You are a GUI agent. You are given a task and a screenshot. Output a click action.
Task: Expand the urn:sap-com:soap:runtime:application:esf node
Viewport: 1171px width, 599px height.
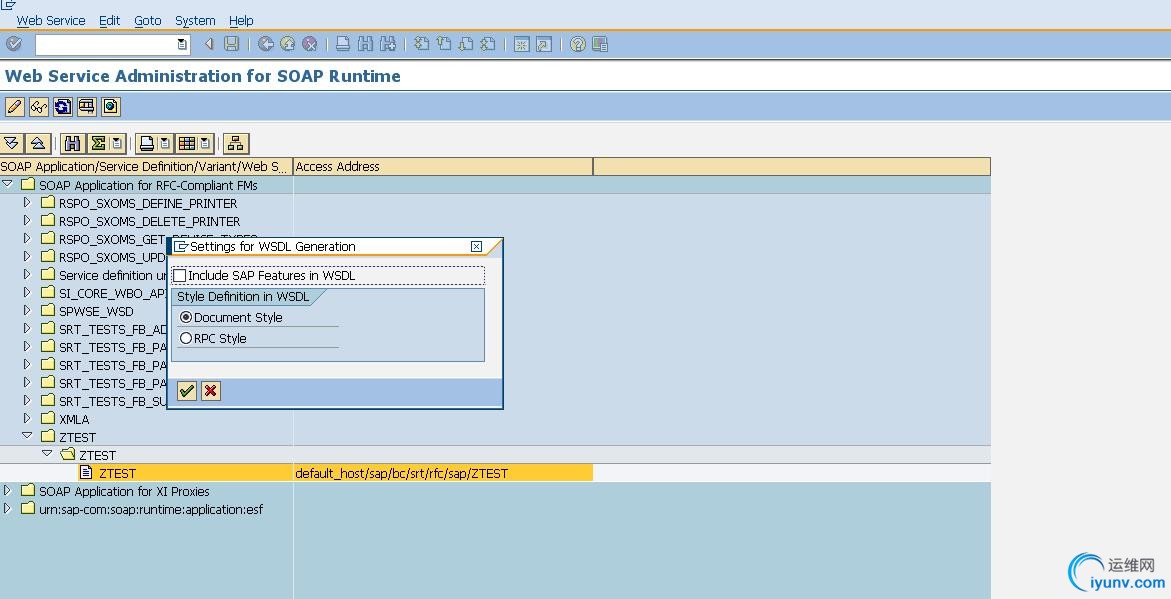[x=7, y=509]
